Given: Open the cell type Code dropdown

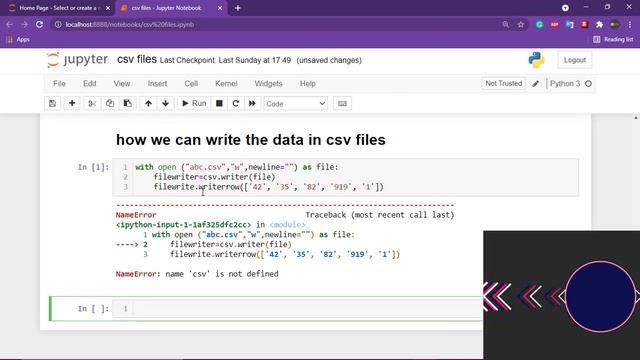Looking at the screenshot, I should (x=296, y=104).
